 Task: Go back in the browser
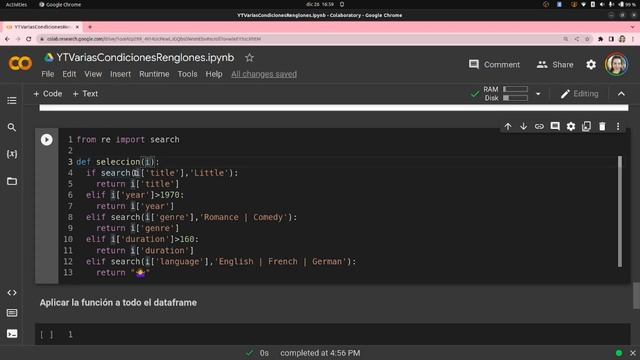(x=7, y=39)
